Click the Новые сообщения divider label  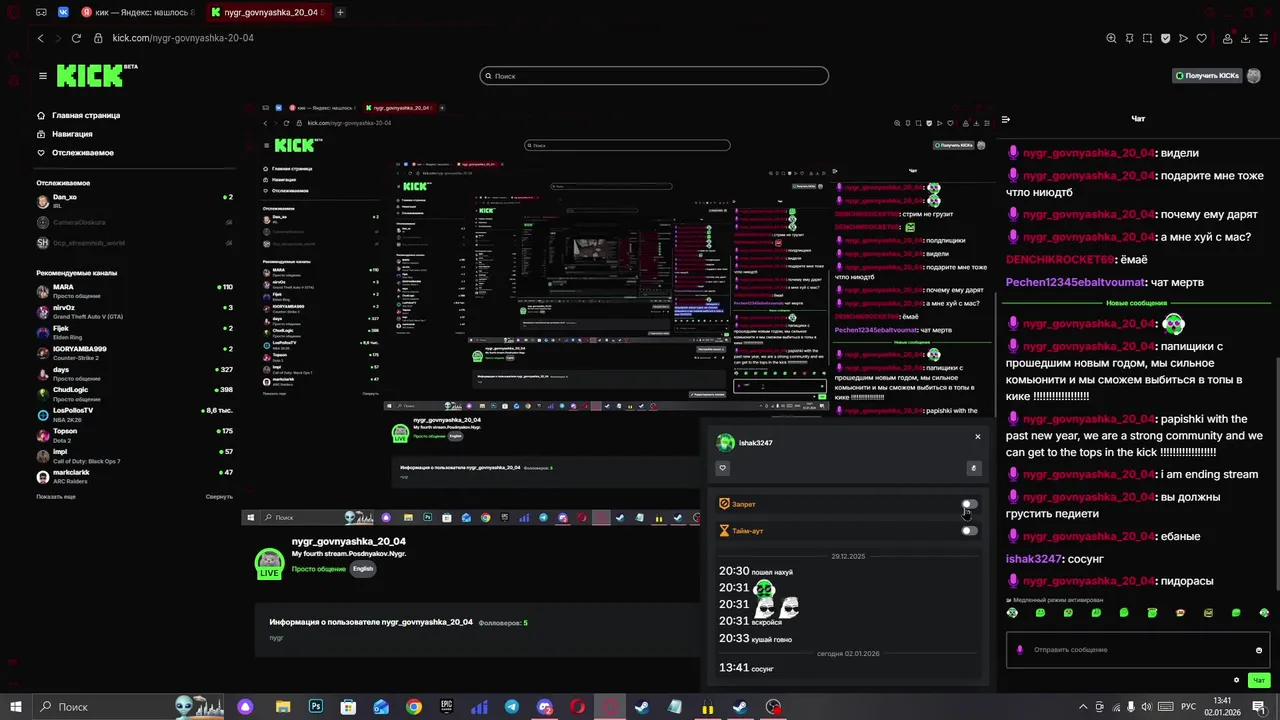point(1136,303)
